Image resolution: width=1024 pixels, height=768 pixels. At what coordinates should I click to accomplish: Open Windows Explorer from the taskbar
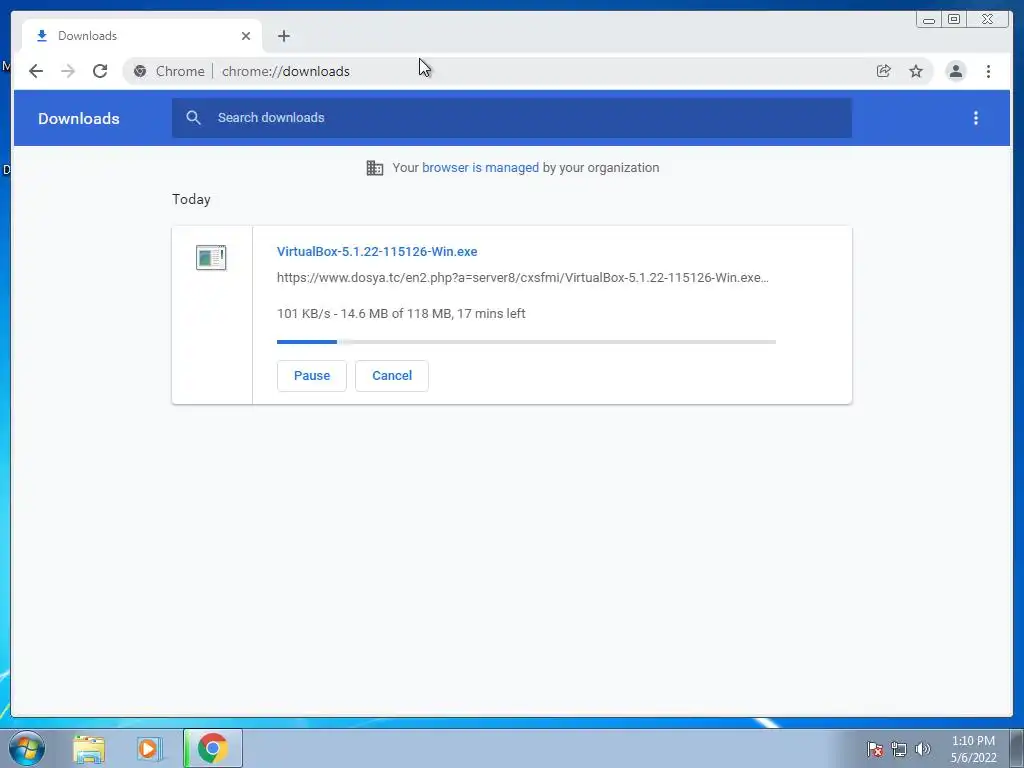[89, 748]
